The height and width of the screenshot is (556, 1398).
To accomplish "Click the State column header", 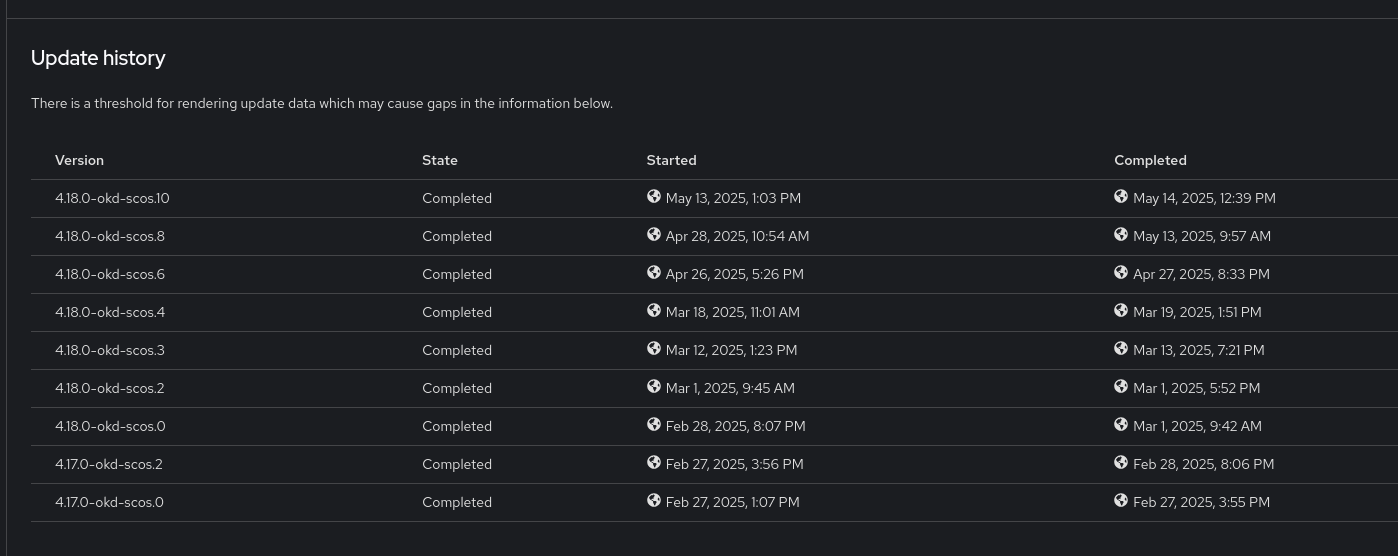I will click(440, 160).
